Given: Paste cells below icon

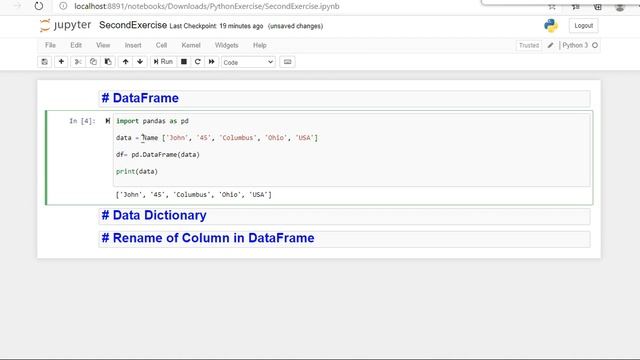Looking at the screenshot, I should (108, 62).
